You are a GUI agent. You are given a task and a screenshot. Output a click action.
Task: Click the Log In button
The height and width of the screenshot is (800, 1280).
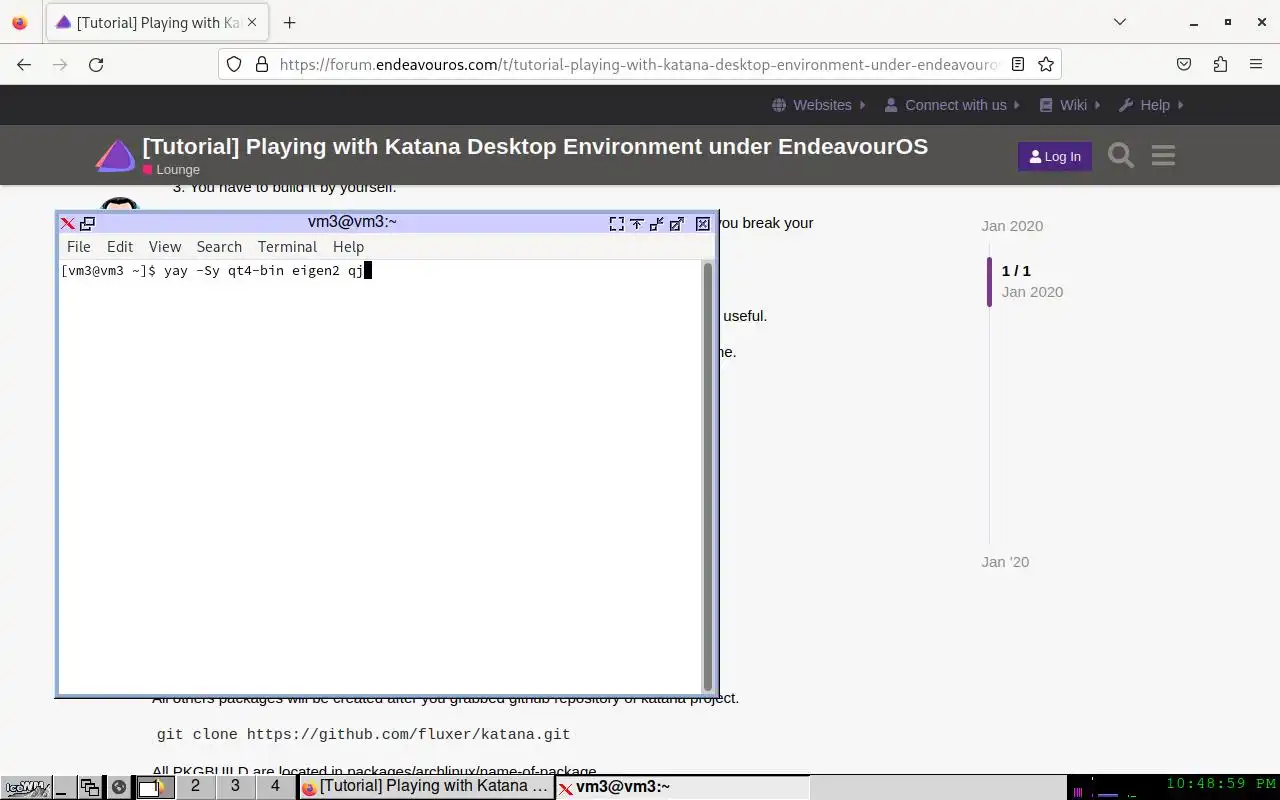1055,156
